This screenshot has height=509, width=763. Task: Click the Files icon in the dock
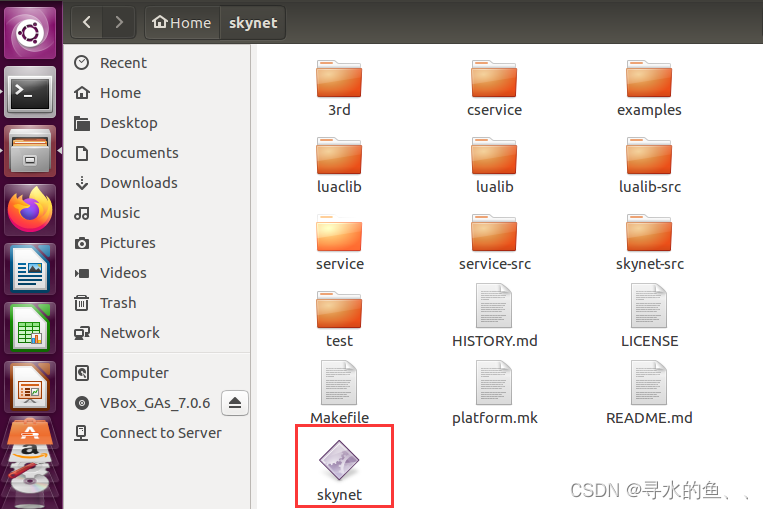[30, 151]
